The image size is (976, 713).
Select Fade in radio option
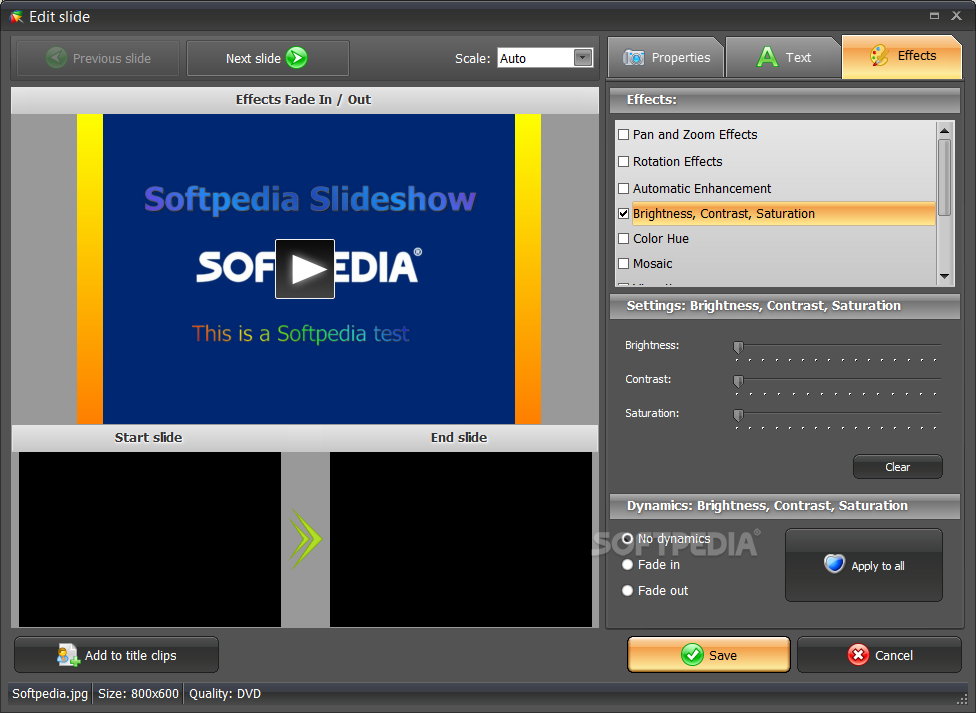tap(627, 565)
